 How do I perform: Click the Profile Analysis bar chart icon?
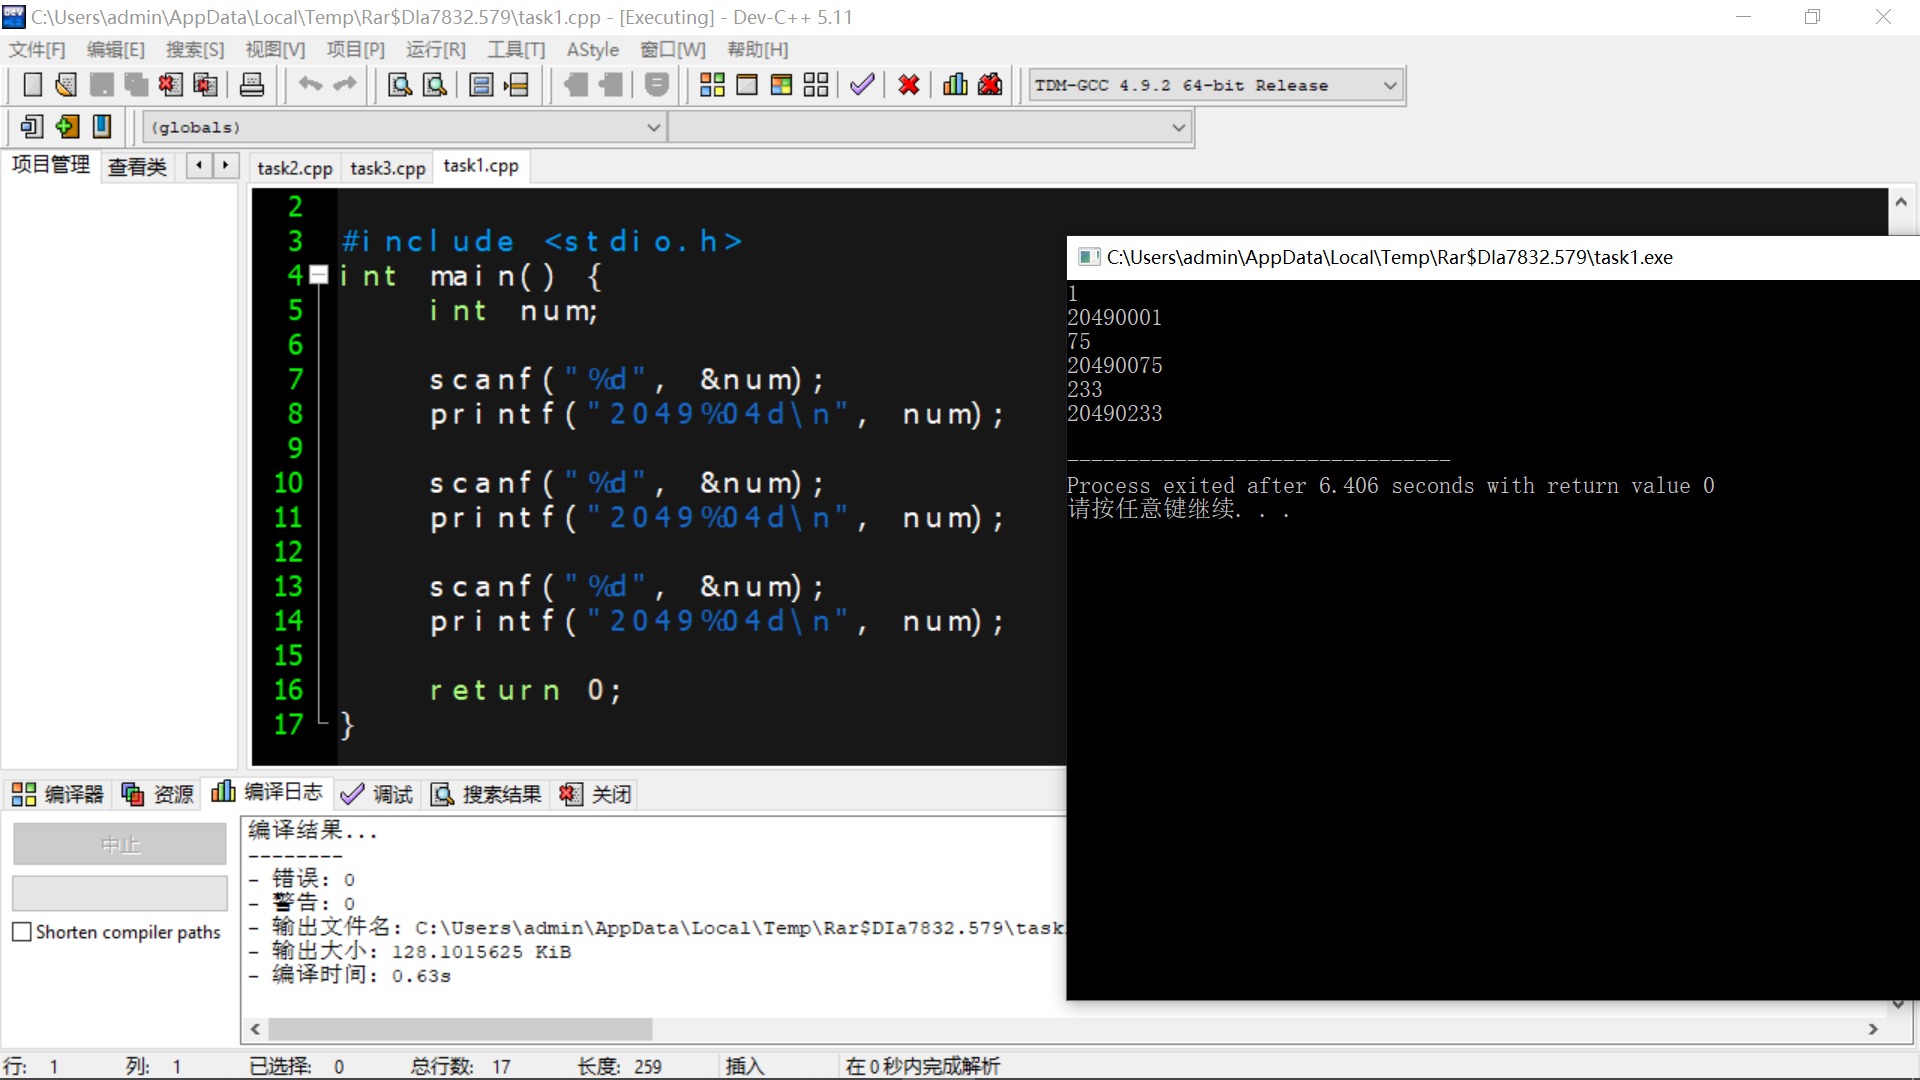point(955,85)
